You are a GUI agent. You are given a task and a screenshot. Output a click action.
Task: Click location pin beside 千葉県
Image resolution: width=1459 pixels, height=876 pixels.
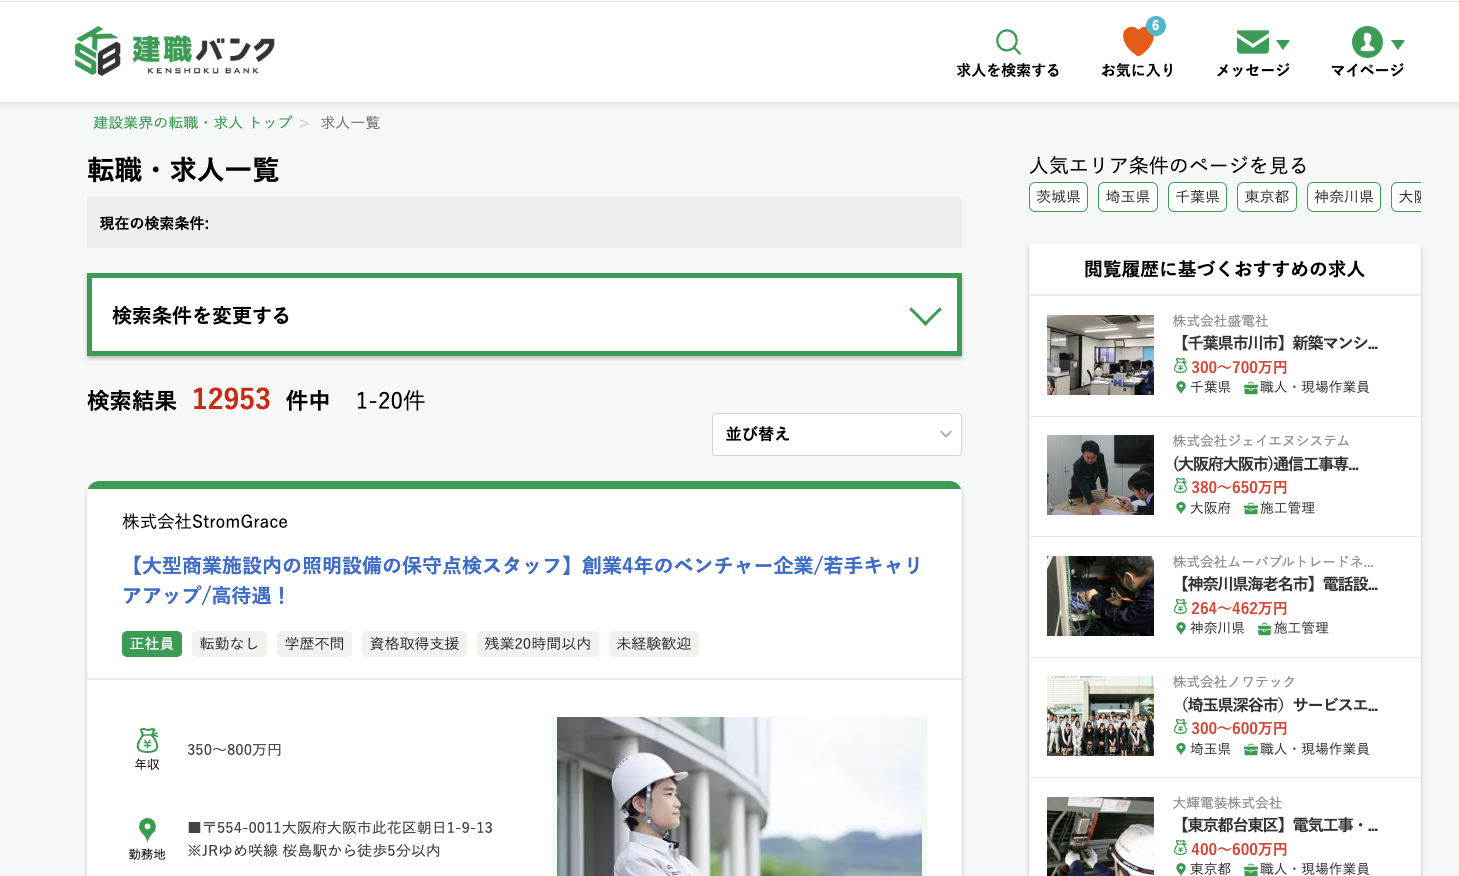[x=1180, y=387]
